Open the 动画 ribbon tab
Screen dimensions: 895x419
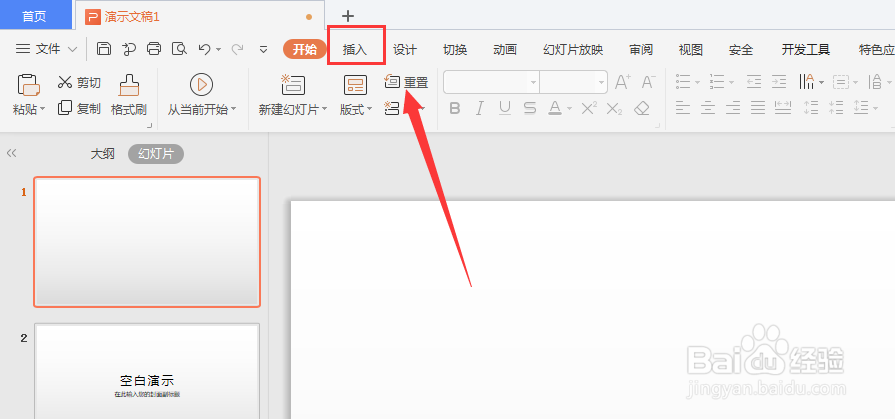tap(505, 50)
